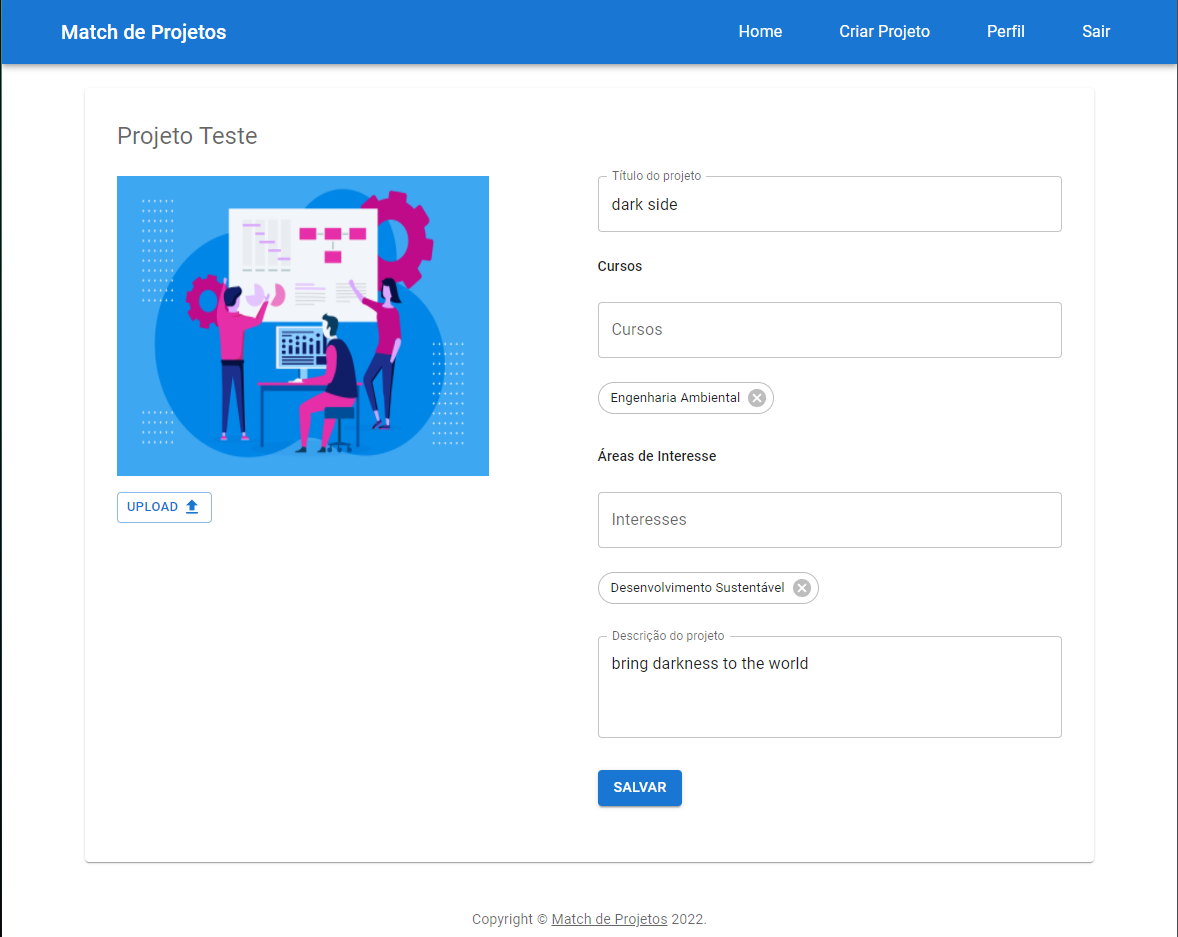This screenshot has height=937, width=1178.
Task: Save the project with SALVAR
Action: [639, 787]
